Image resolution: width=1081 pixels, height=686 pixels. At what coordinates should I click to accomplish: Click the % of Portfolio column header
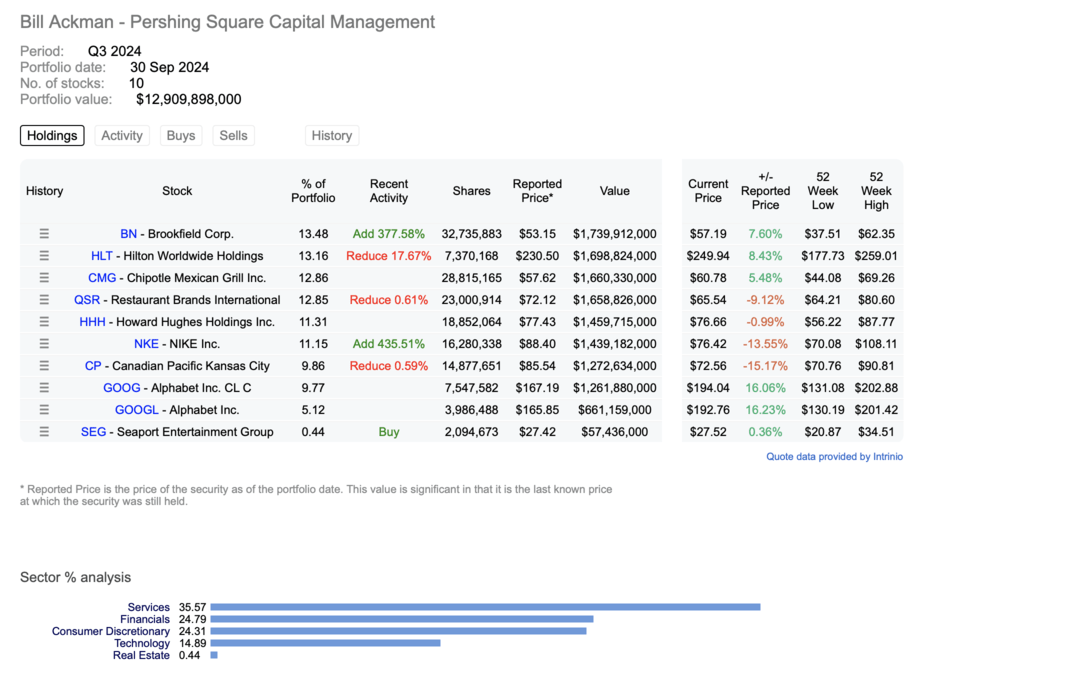click(x=313, y=191)
